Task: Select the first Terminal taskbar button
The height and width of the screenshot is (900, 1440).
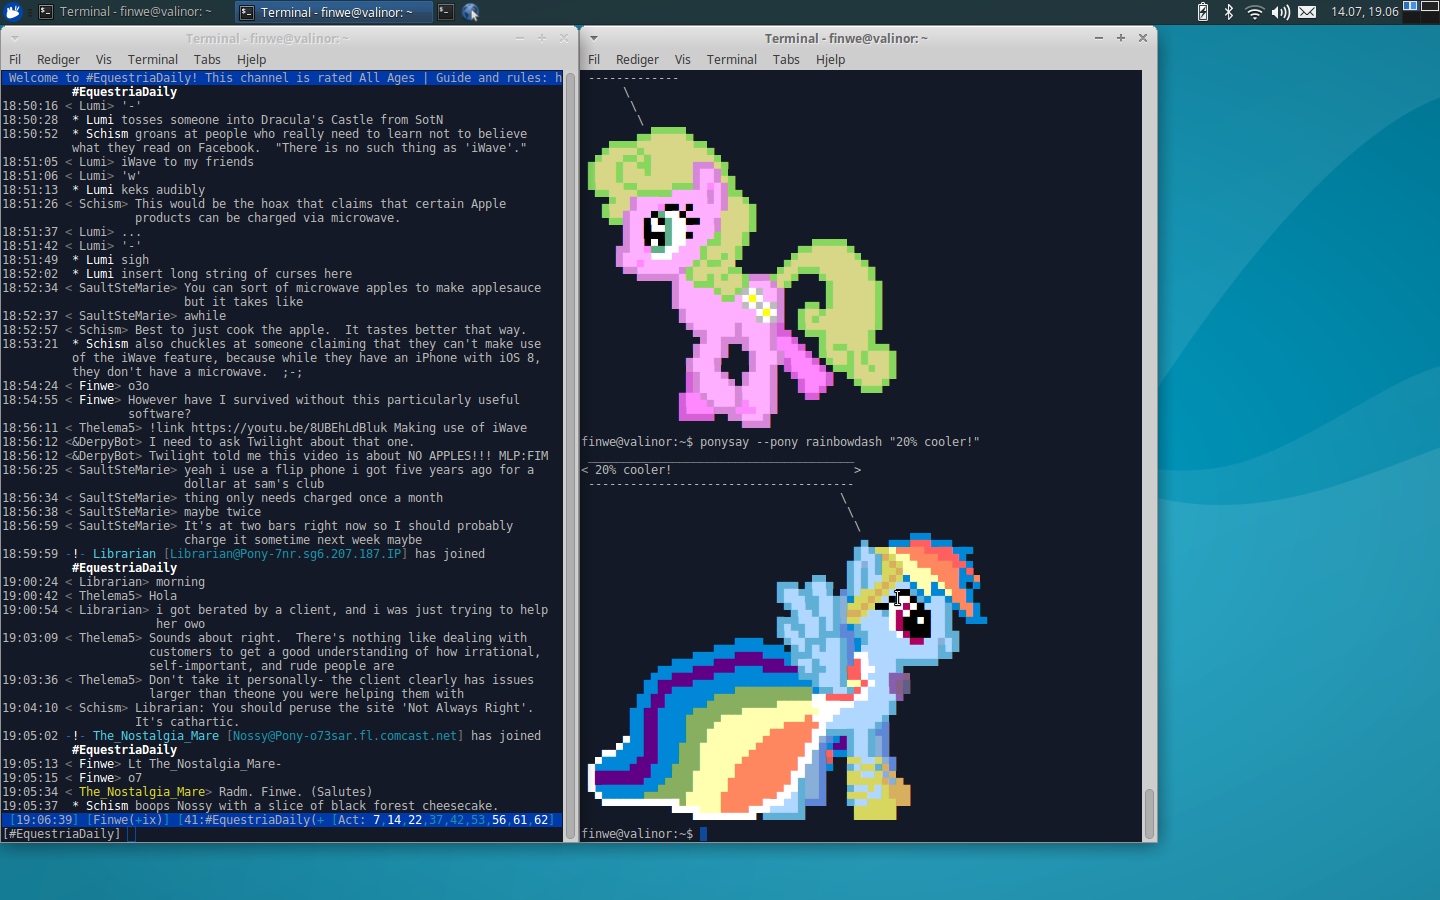Action: [125, 12]
